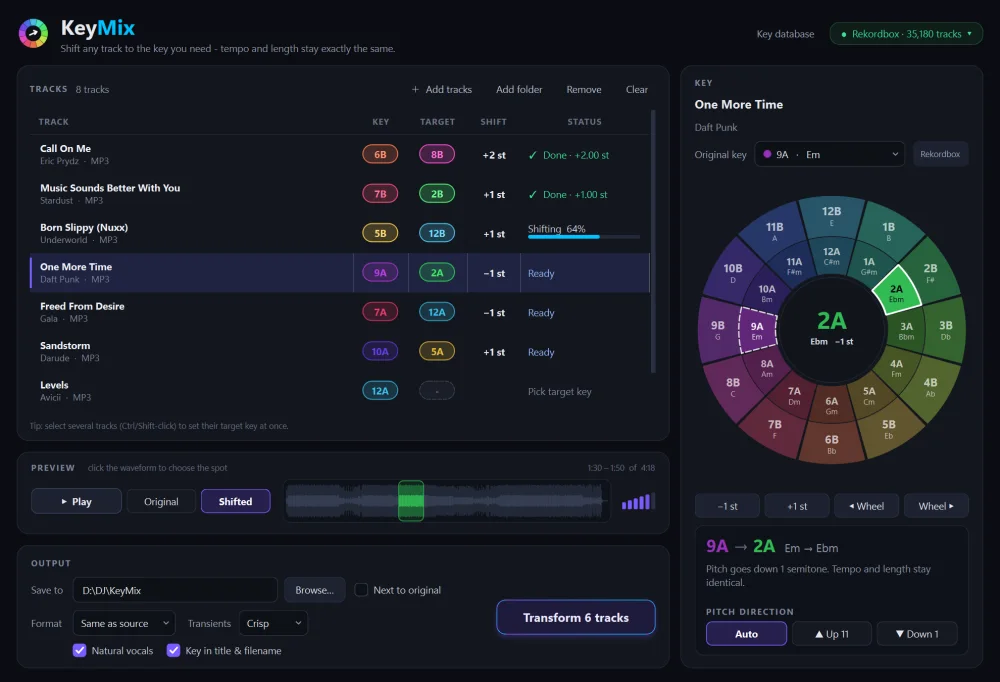The height and width of the screenshot is (682, 1000).
Task: Click the Add tracks option
Action: pyautogui.click(x=442, y=89)
